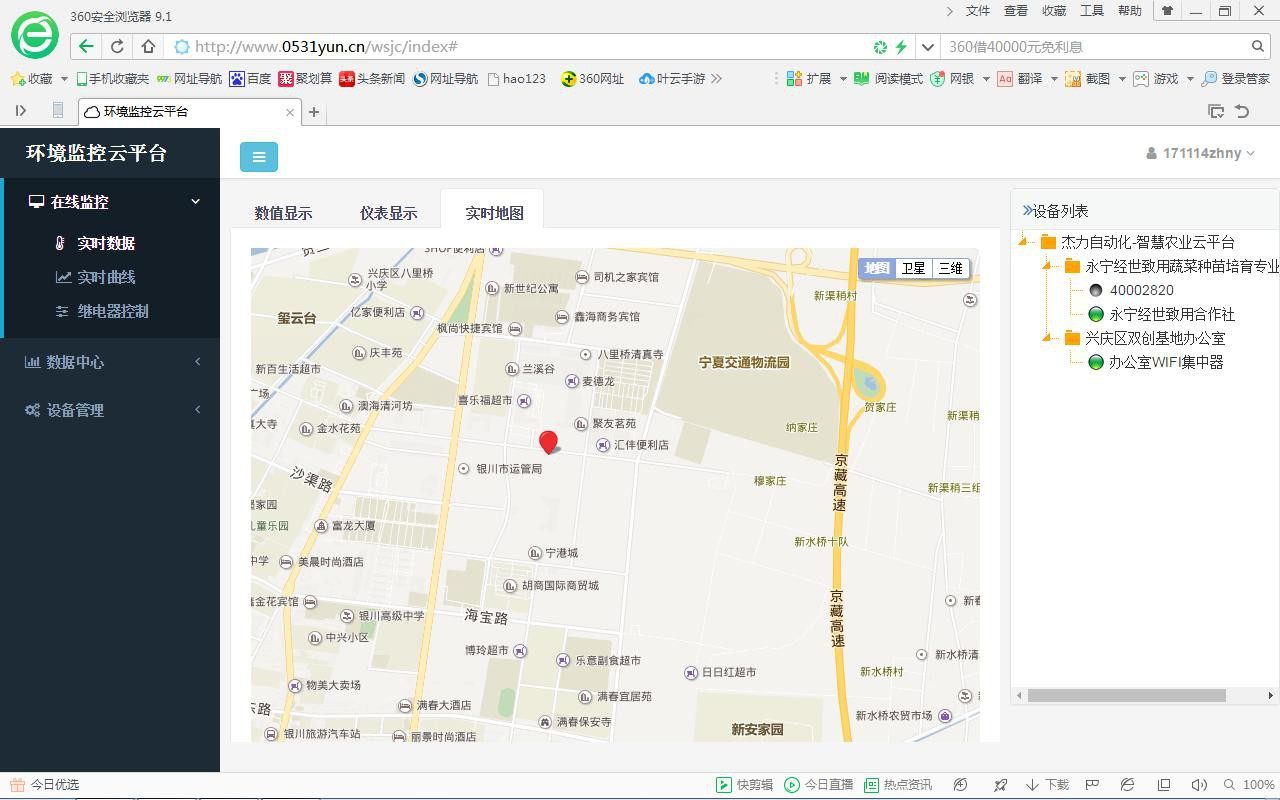Open 登录管家 login manager
1280x800 pixels.
pyautogui.click(x=1236, y=78)
